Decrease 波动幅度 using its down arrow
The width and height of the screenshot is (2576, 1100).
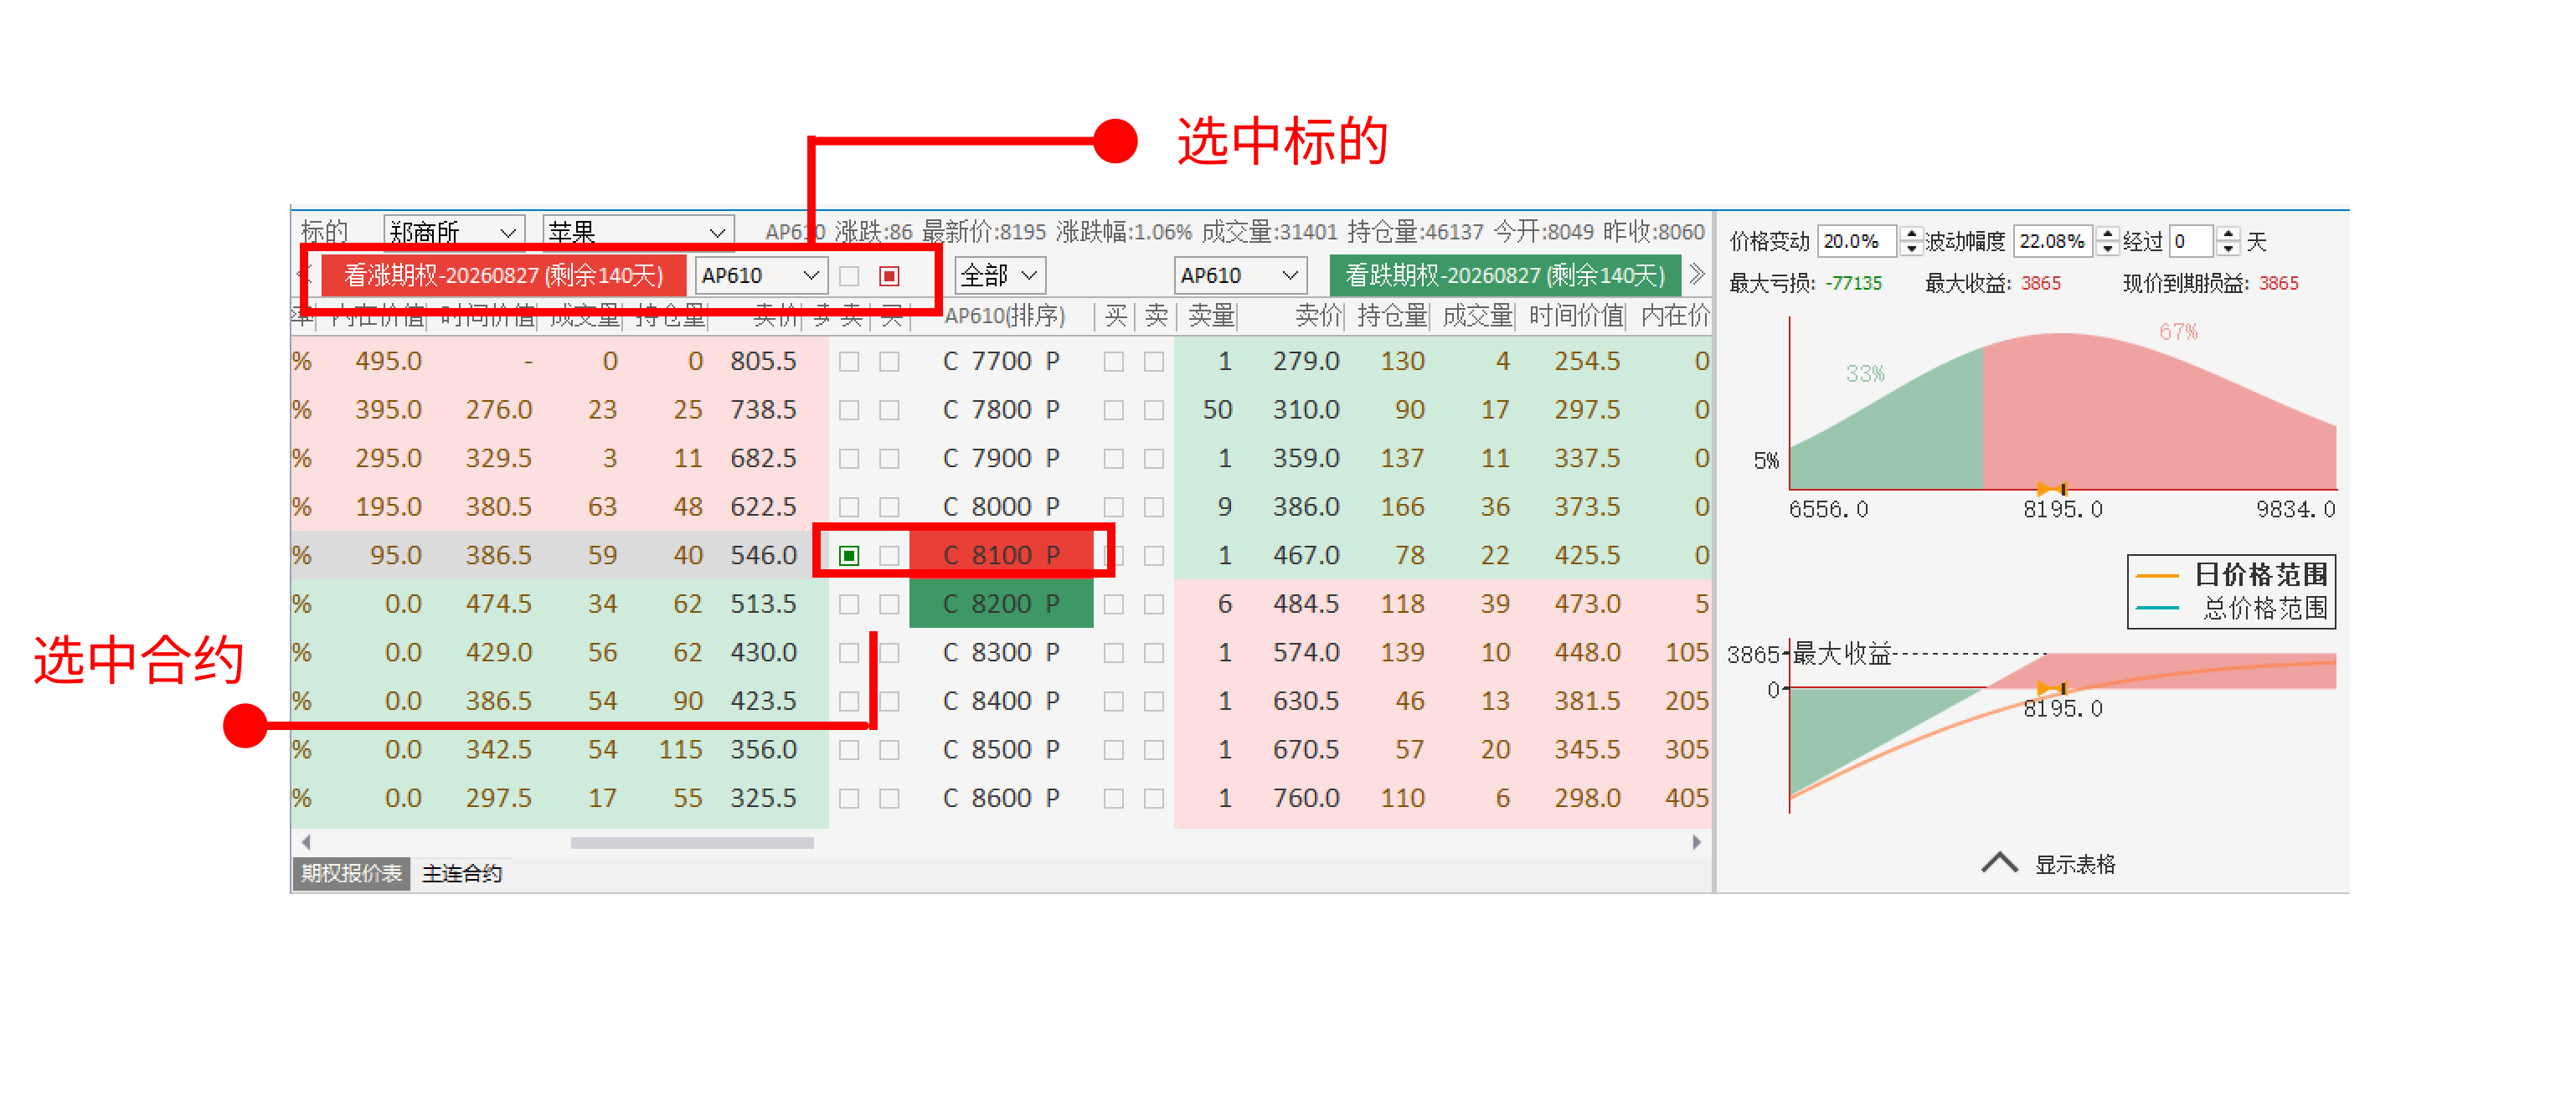coord(2107,248)
